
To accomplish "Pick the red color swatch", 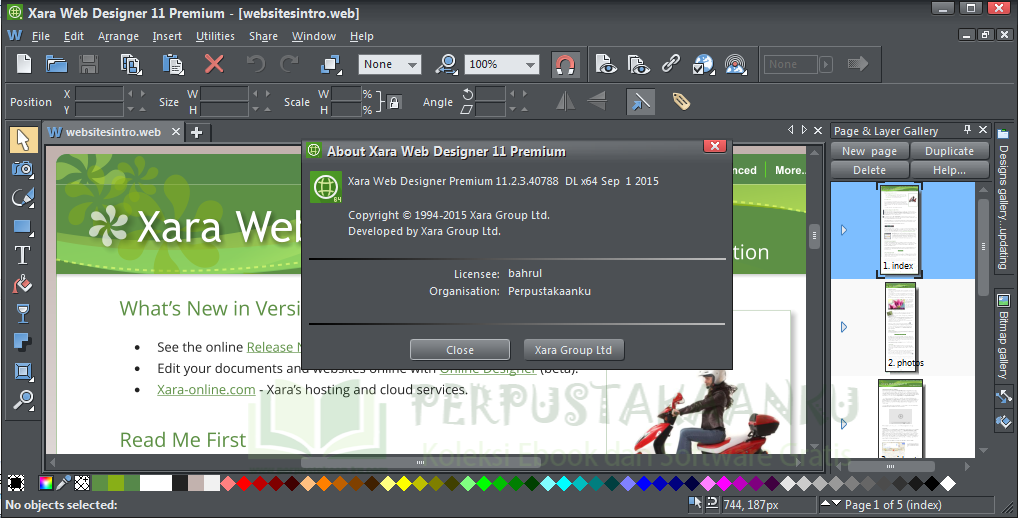I will (244, 483).
